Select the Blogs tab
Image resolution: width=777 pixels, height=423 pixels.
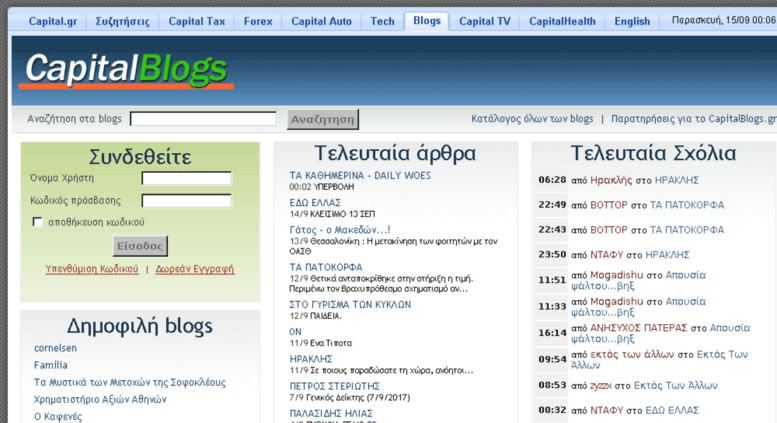coord(427,21)
